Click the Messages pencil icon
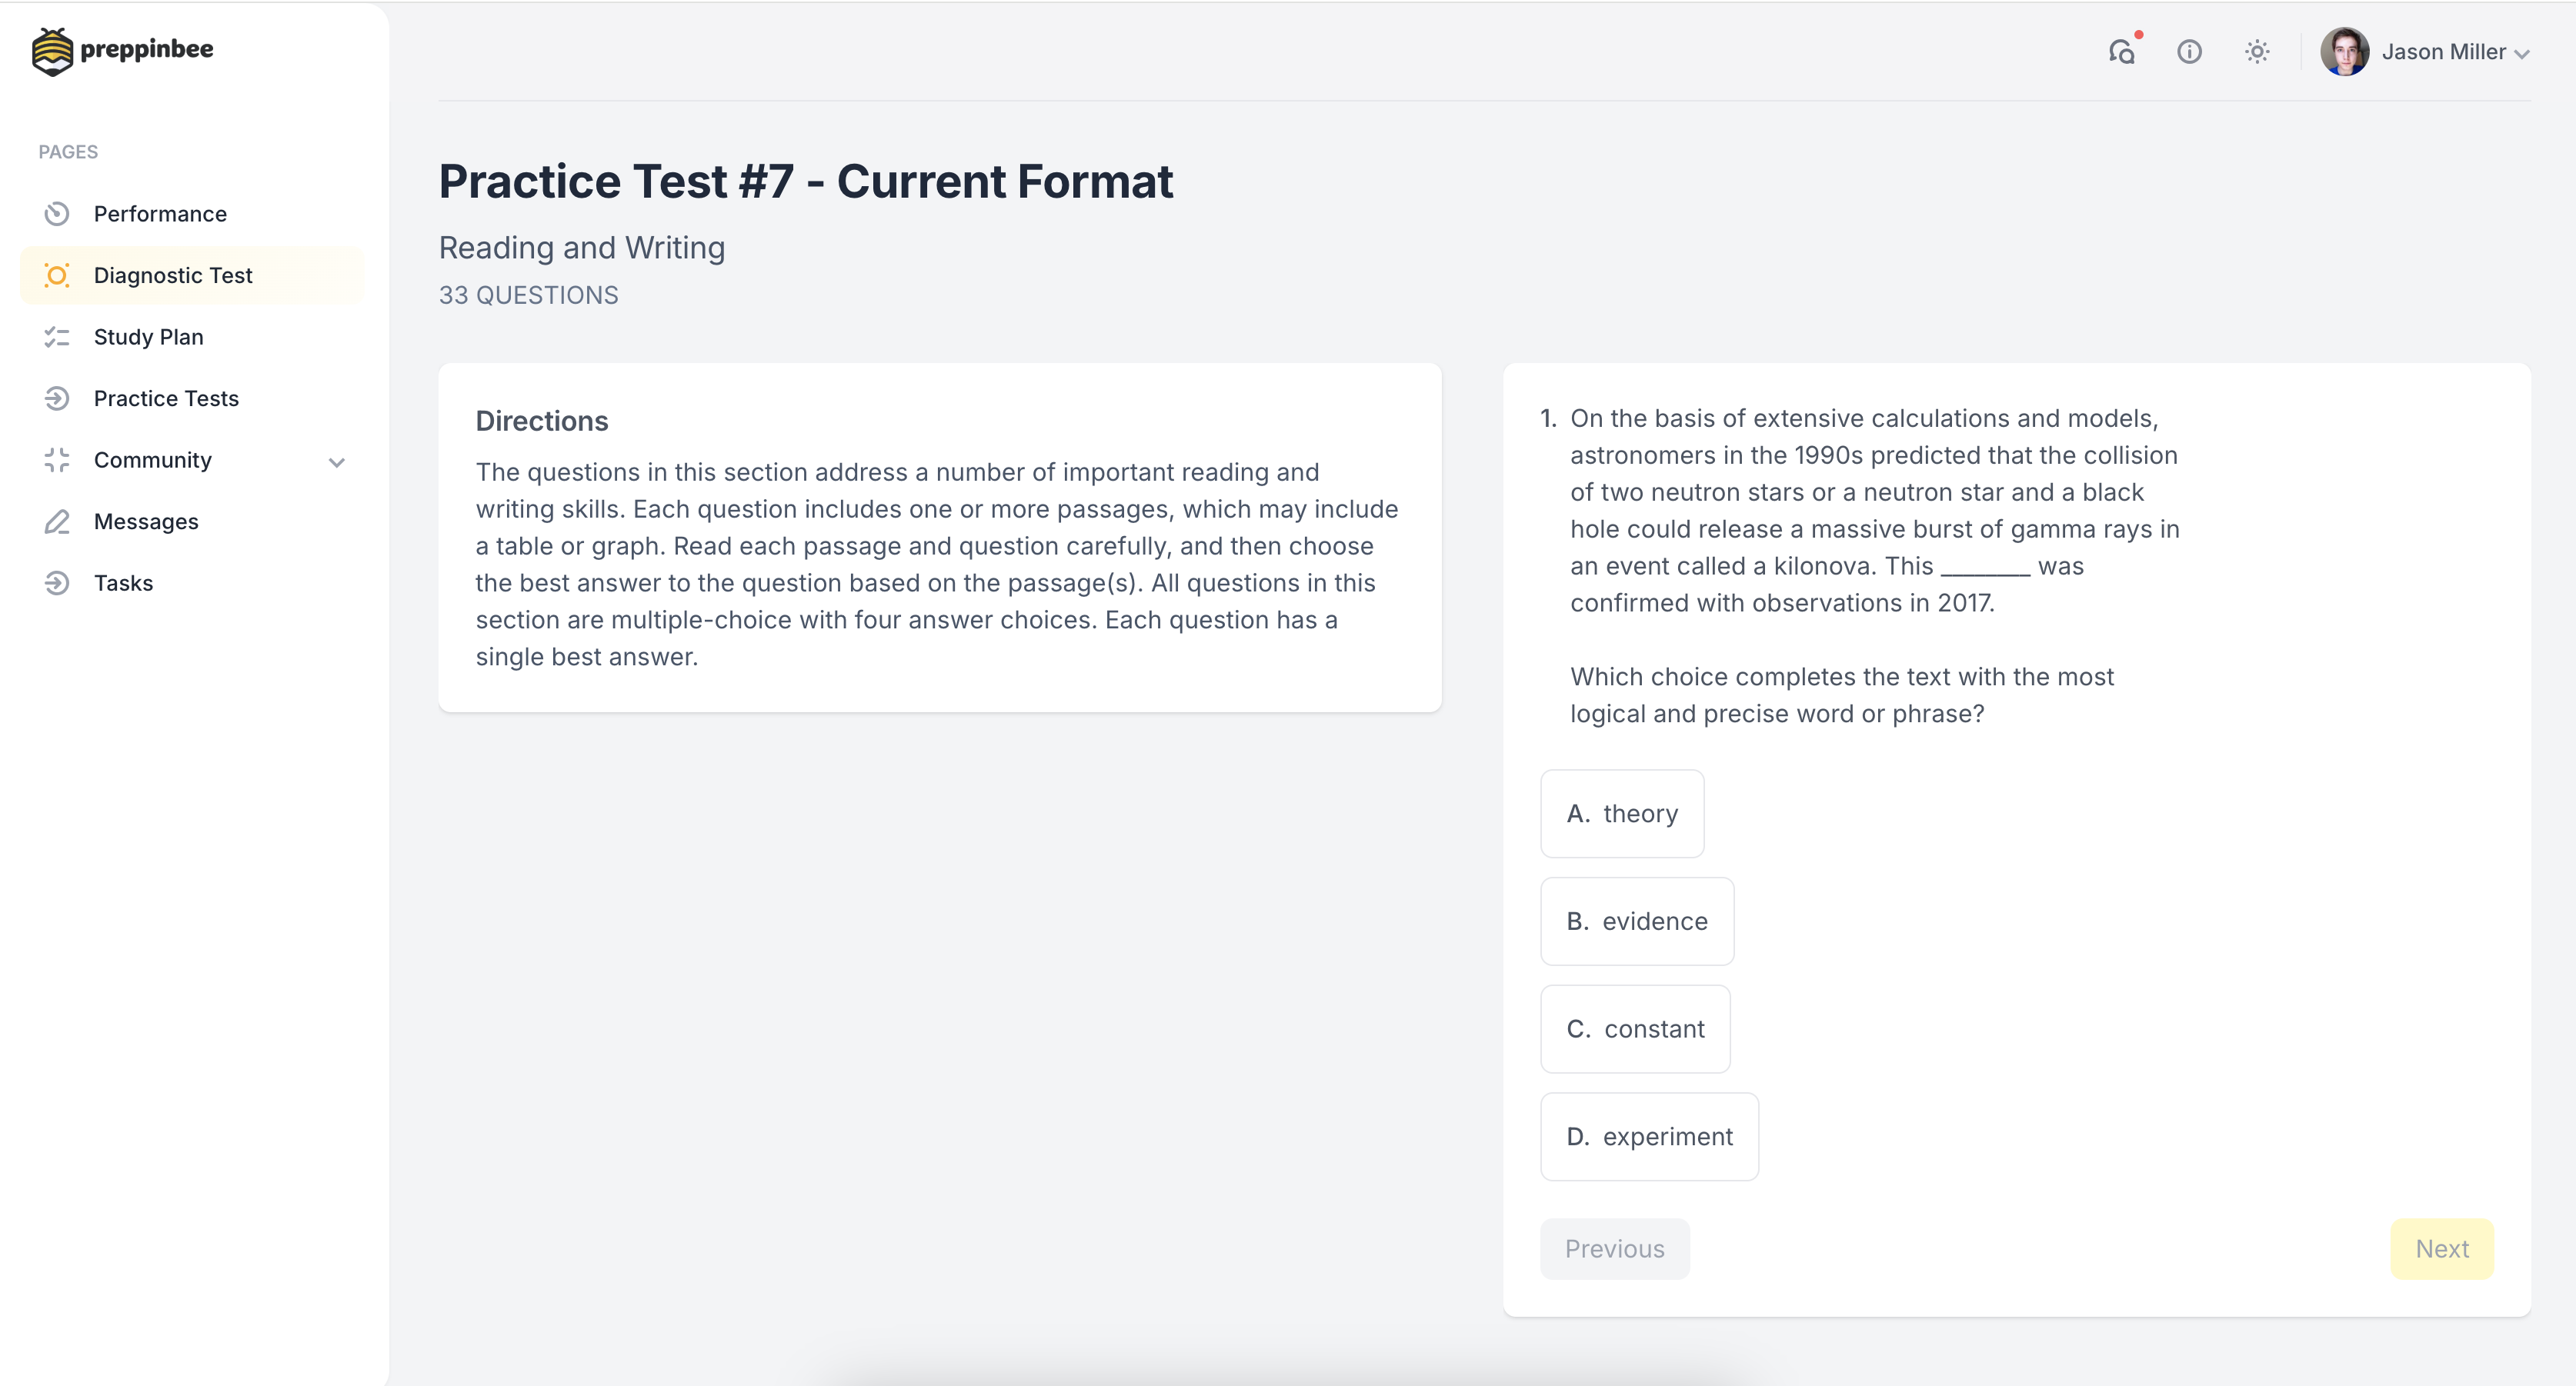Viewport: 2576px width, 1386px height. click(x=57, y=522)
